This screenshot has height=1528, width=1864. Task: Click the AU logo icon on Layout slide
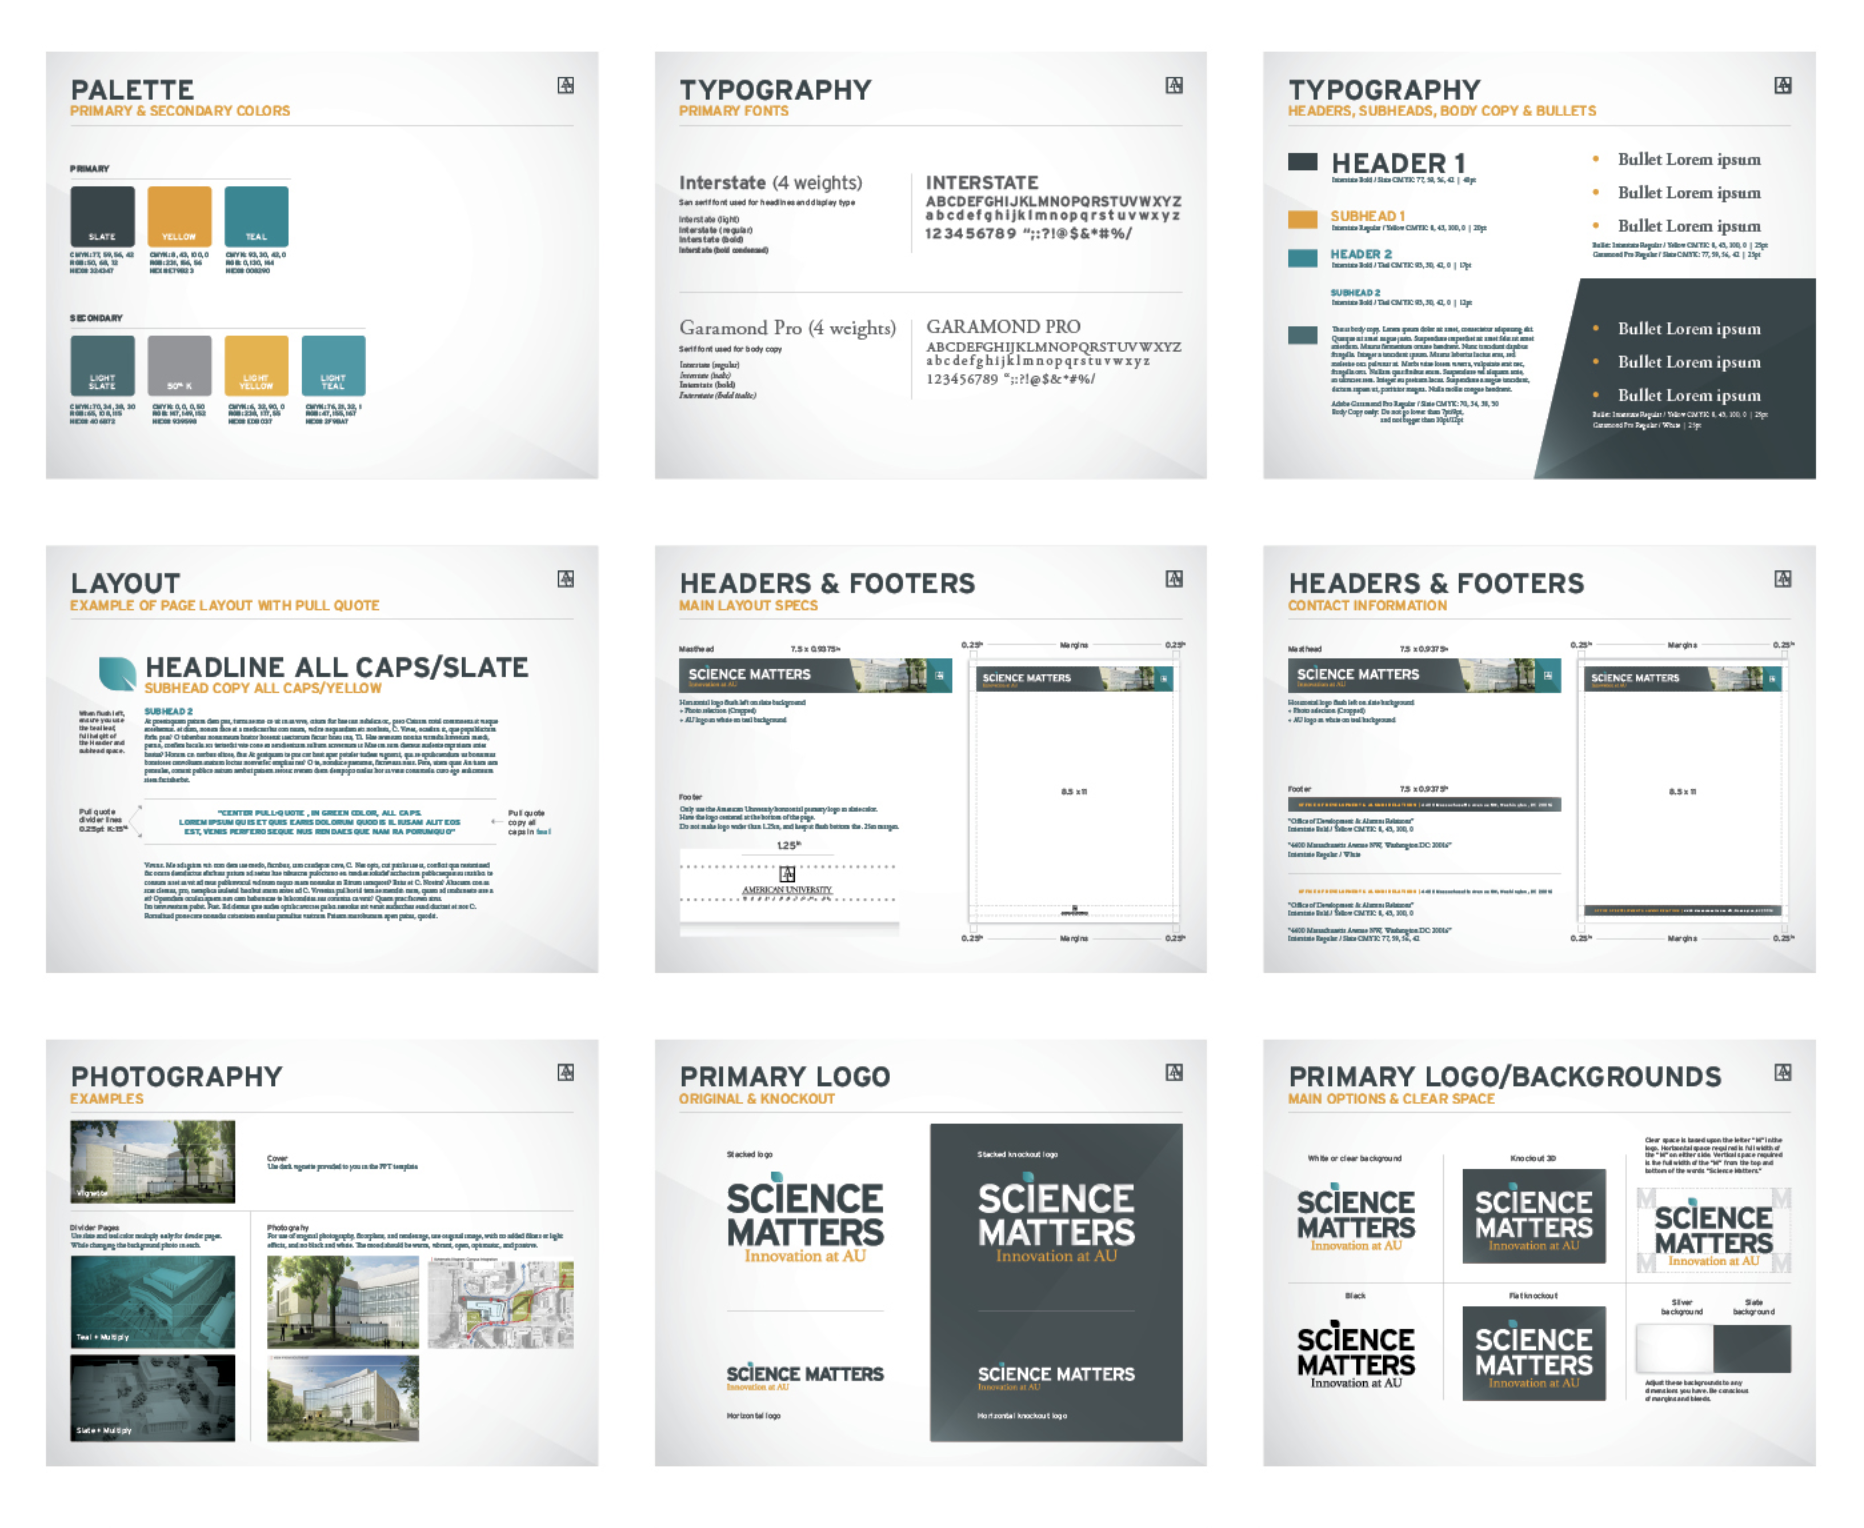(x=566, y=579)
